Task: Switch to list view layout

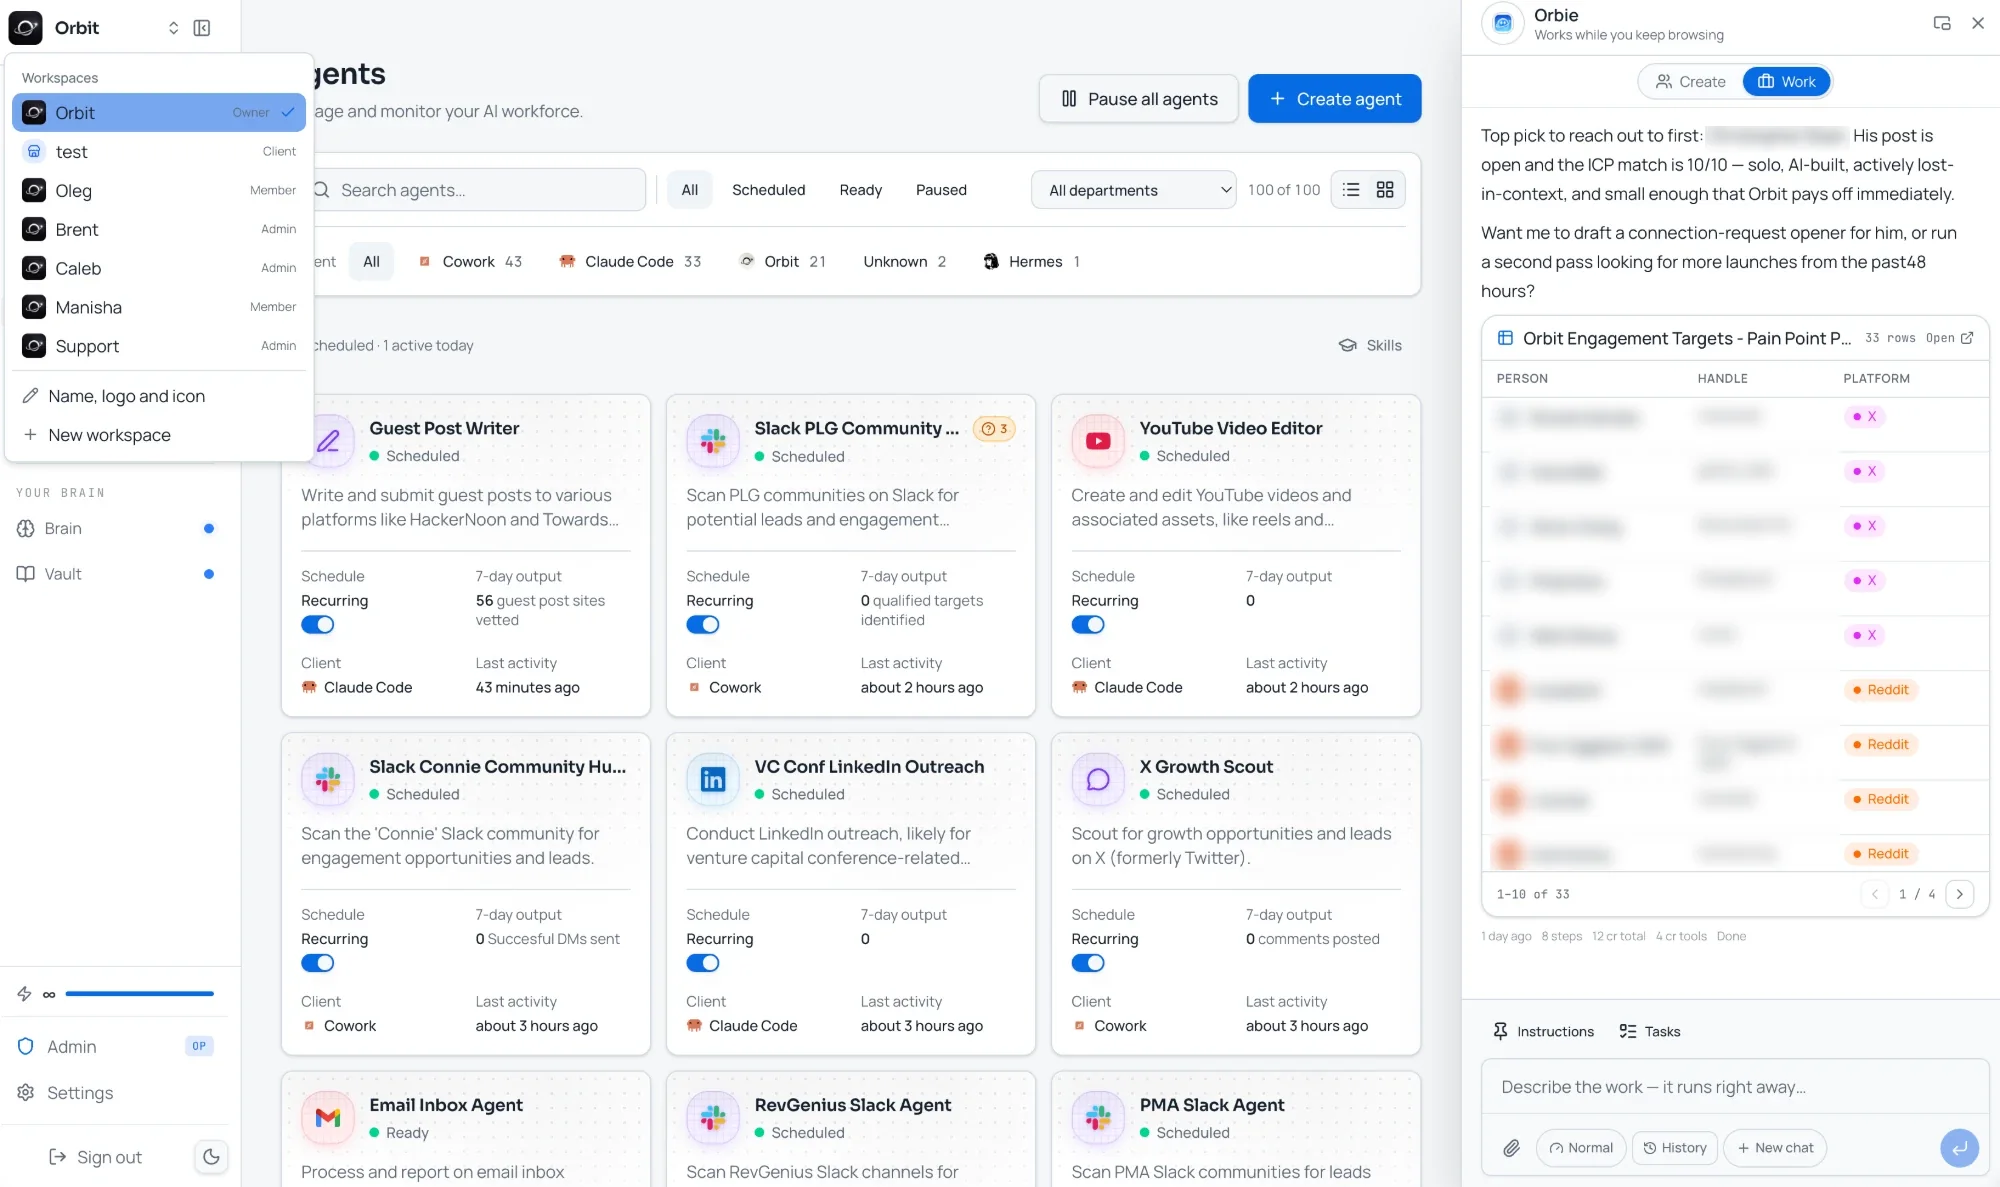Action: (1351, 190)
